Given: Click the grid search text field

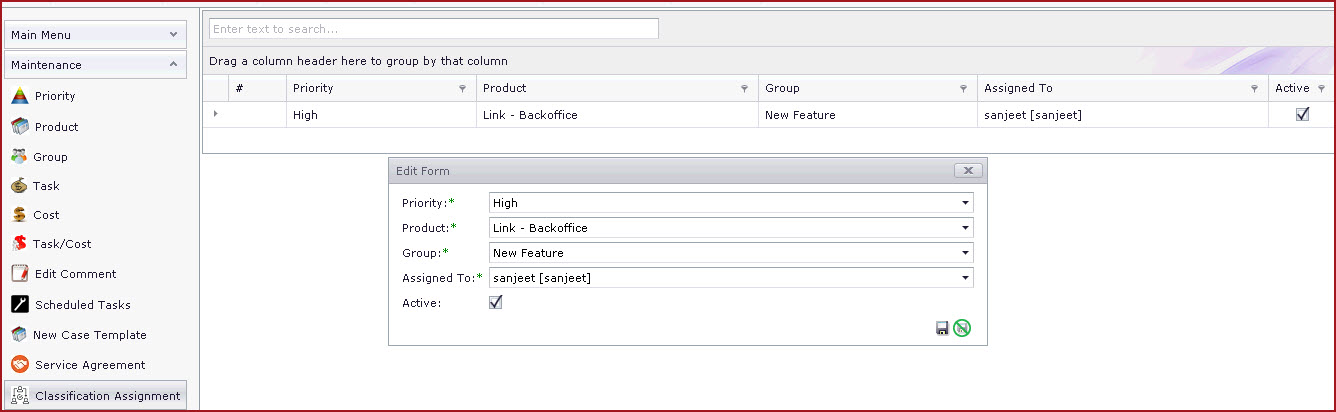Looking at the screenshot, I should tap(434, 29).
